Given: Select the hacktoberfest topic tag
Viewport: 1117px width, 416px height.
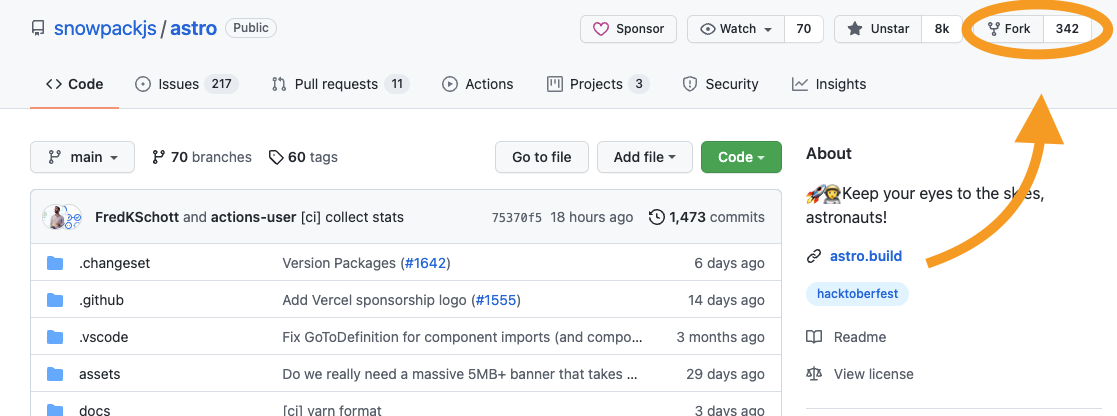Looking at the screenshot, I should pyautogui.click(x=857, y=293).
